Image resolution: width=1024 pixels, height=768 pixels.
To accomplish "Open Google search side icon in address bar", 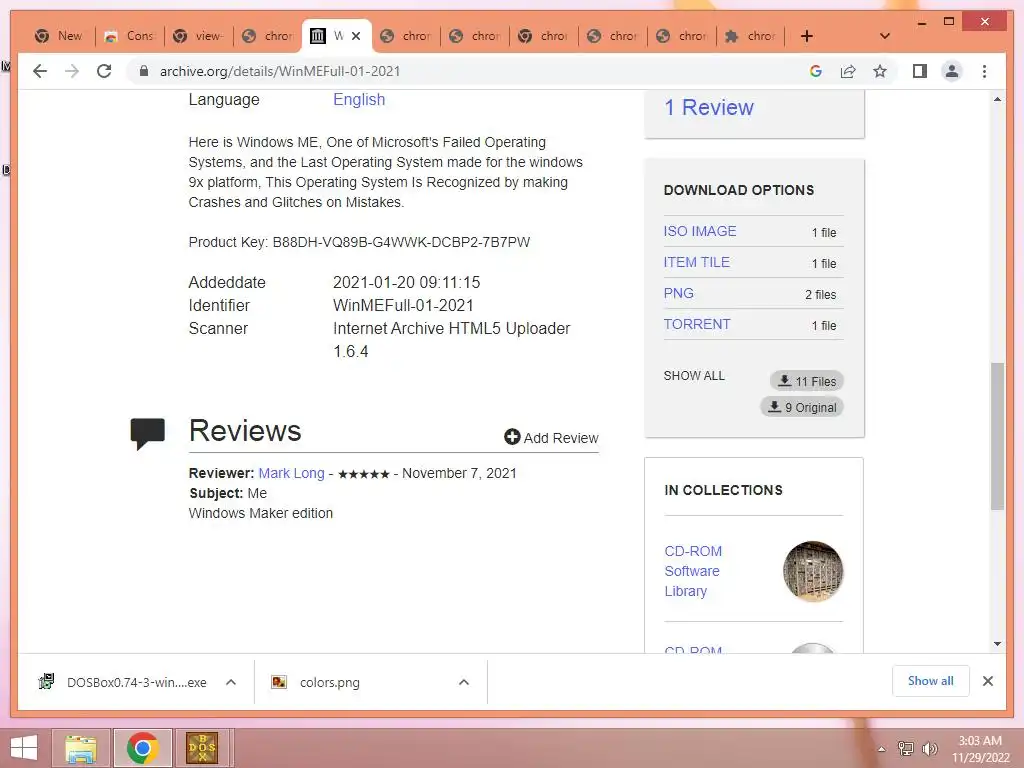I will (x=816, y=71).
